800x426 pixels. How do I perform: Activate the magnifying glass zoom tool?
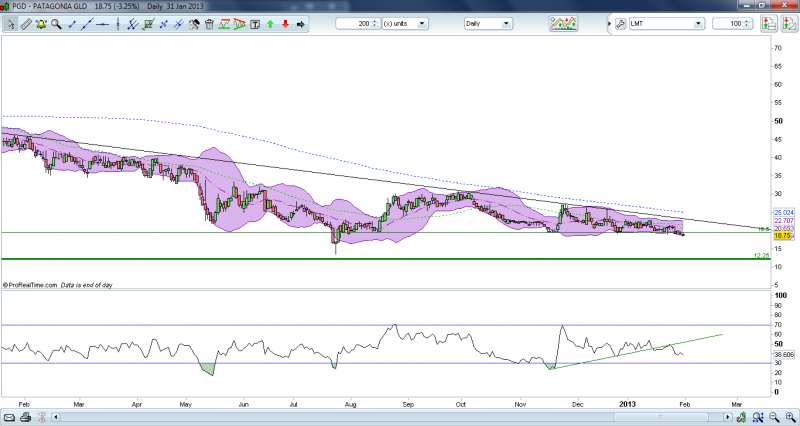[56, 23]
